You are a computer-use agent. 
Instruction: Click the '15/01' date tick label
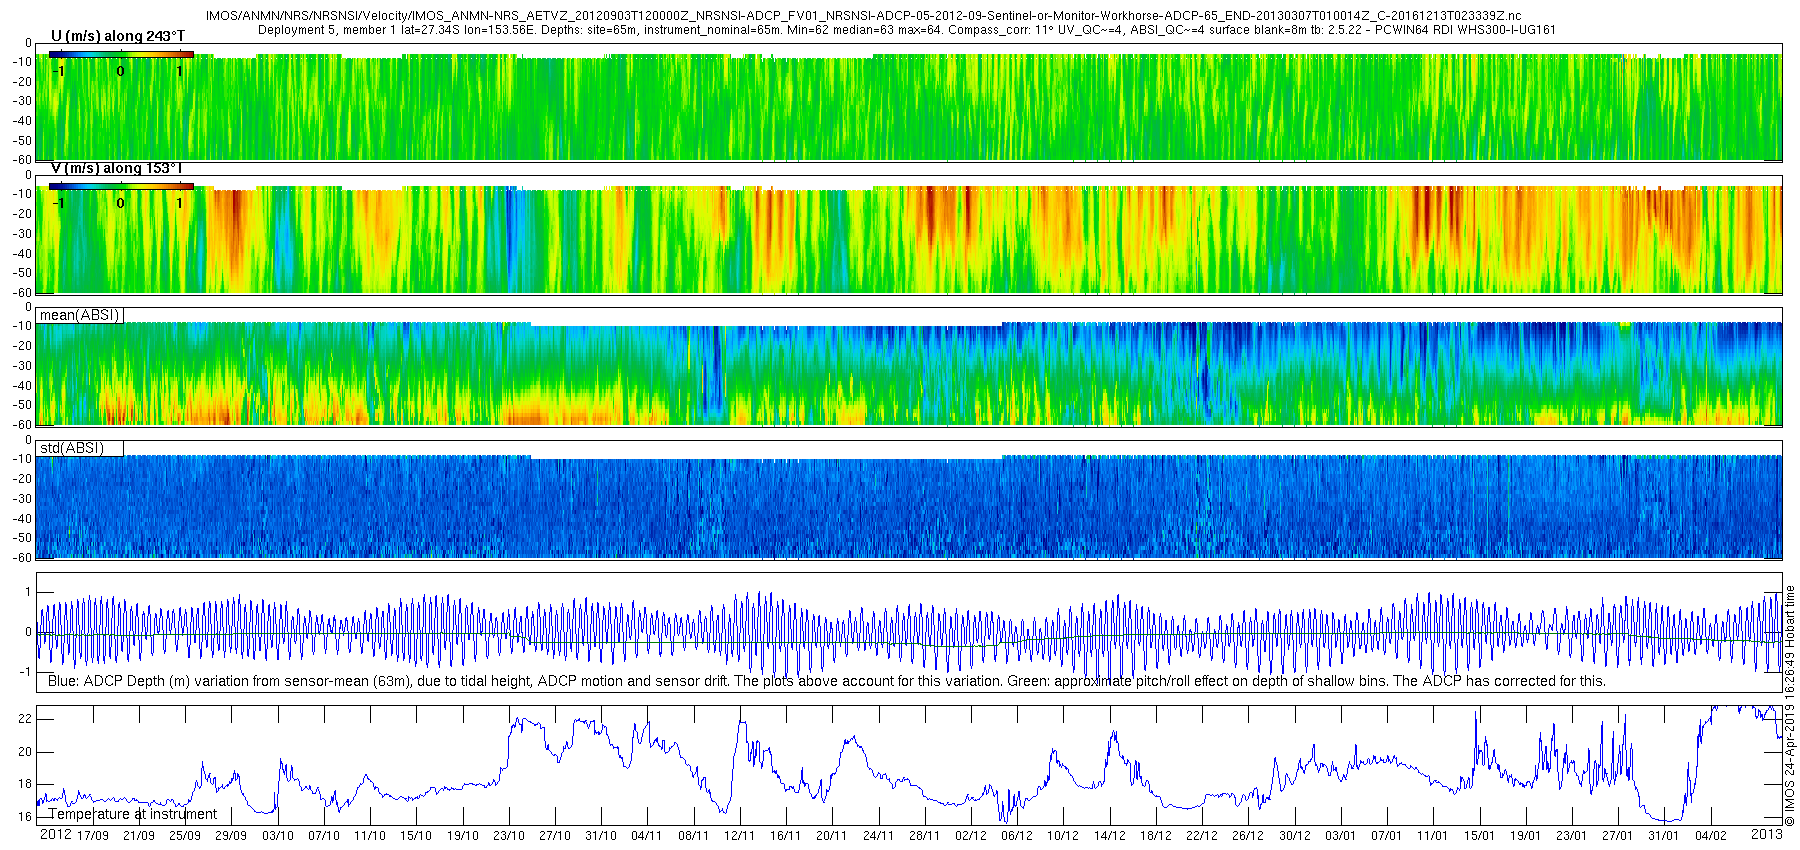[x=1480, y=836]
